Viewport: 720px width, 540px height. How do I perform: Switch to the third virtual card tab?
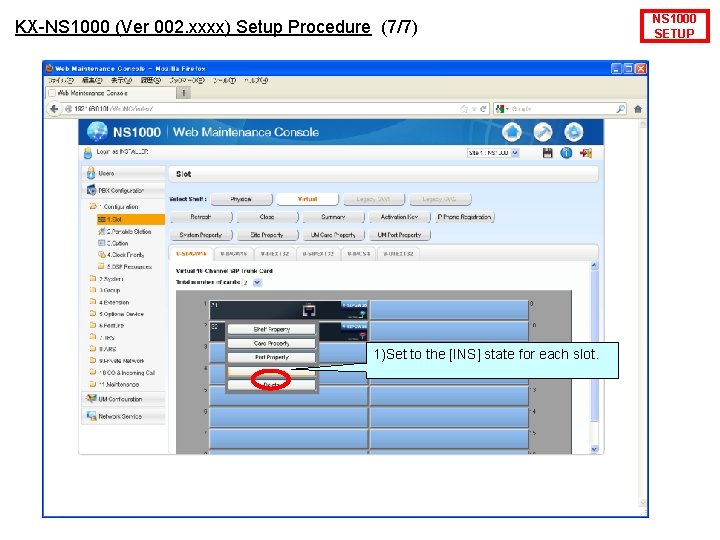[x=275, y=253]
